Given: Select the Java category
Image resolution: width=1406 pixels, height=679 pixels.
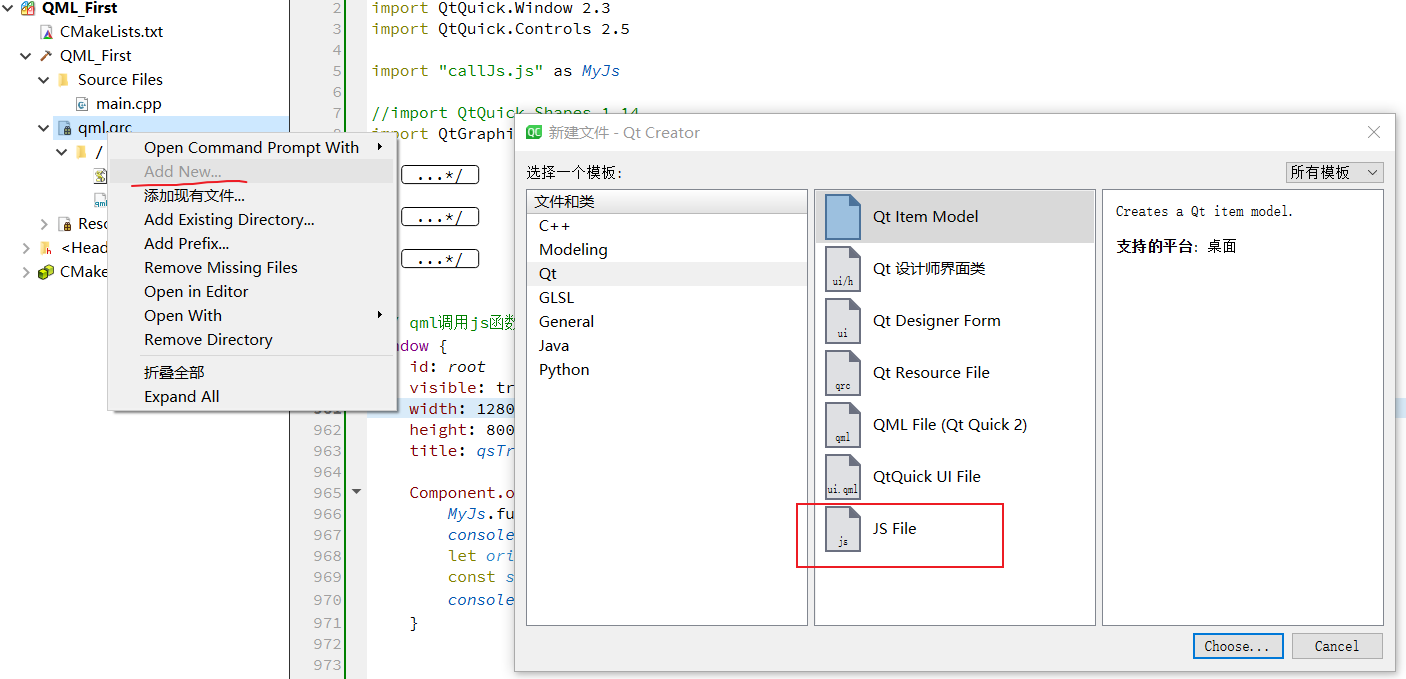Looking at the screenshot, I should (x=667, y=346).
